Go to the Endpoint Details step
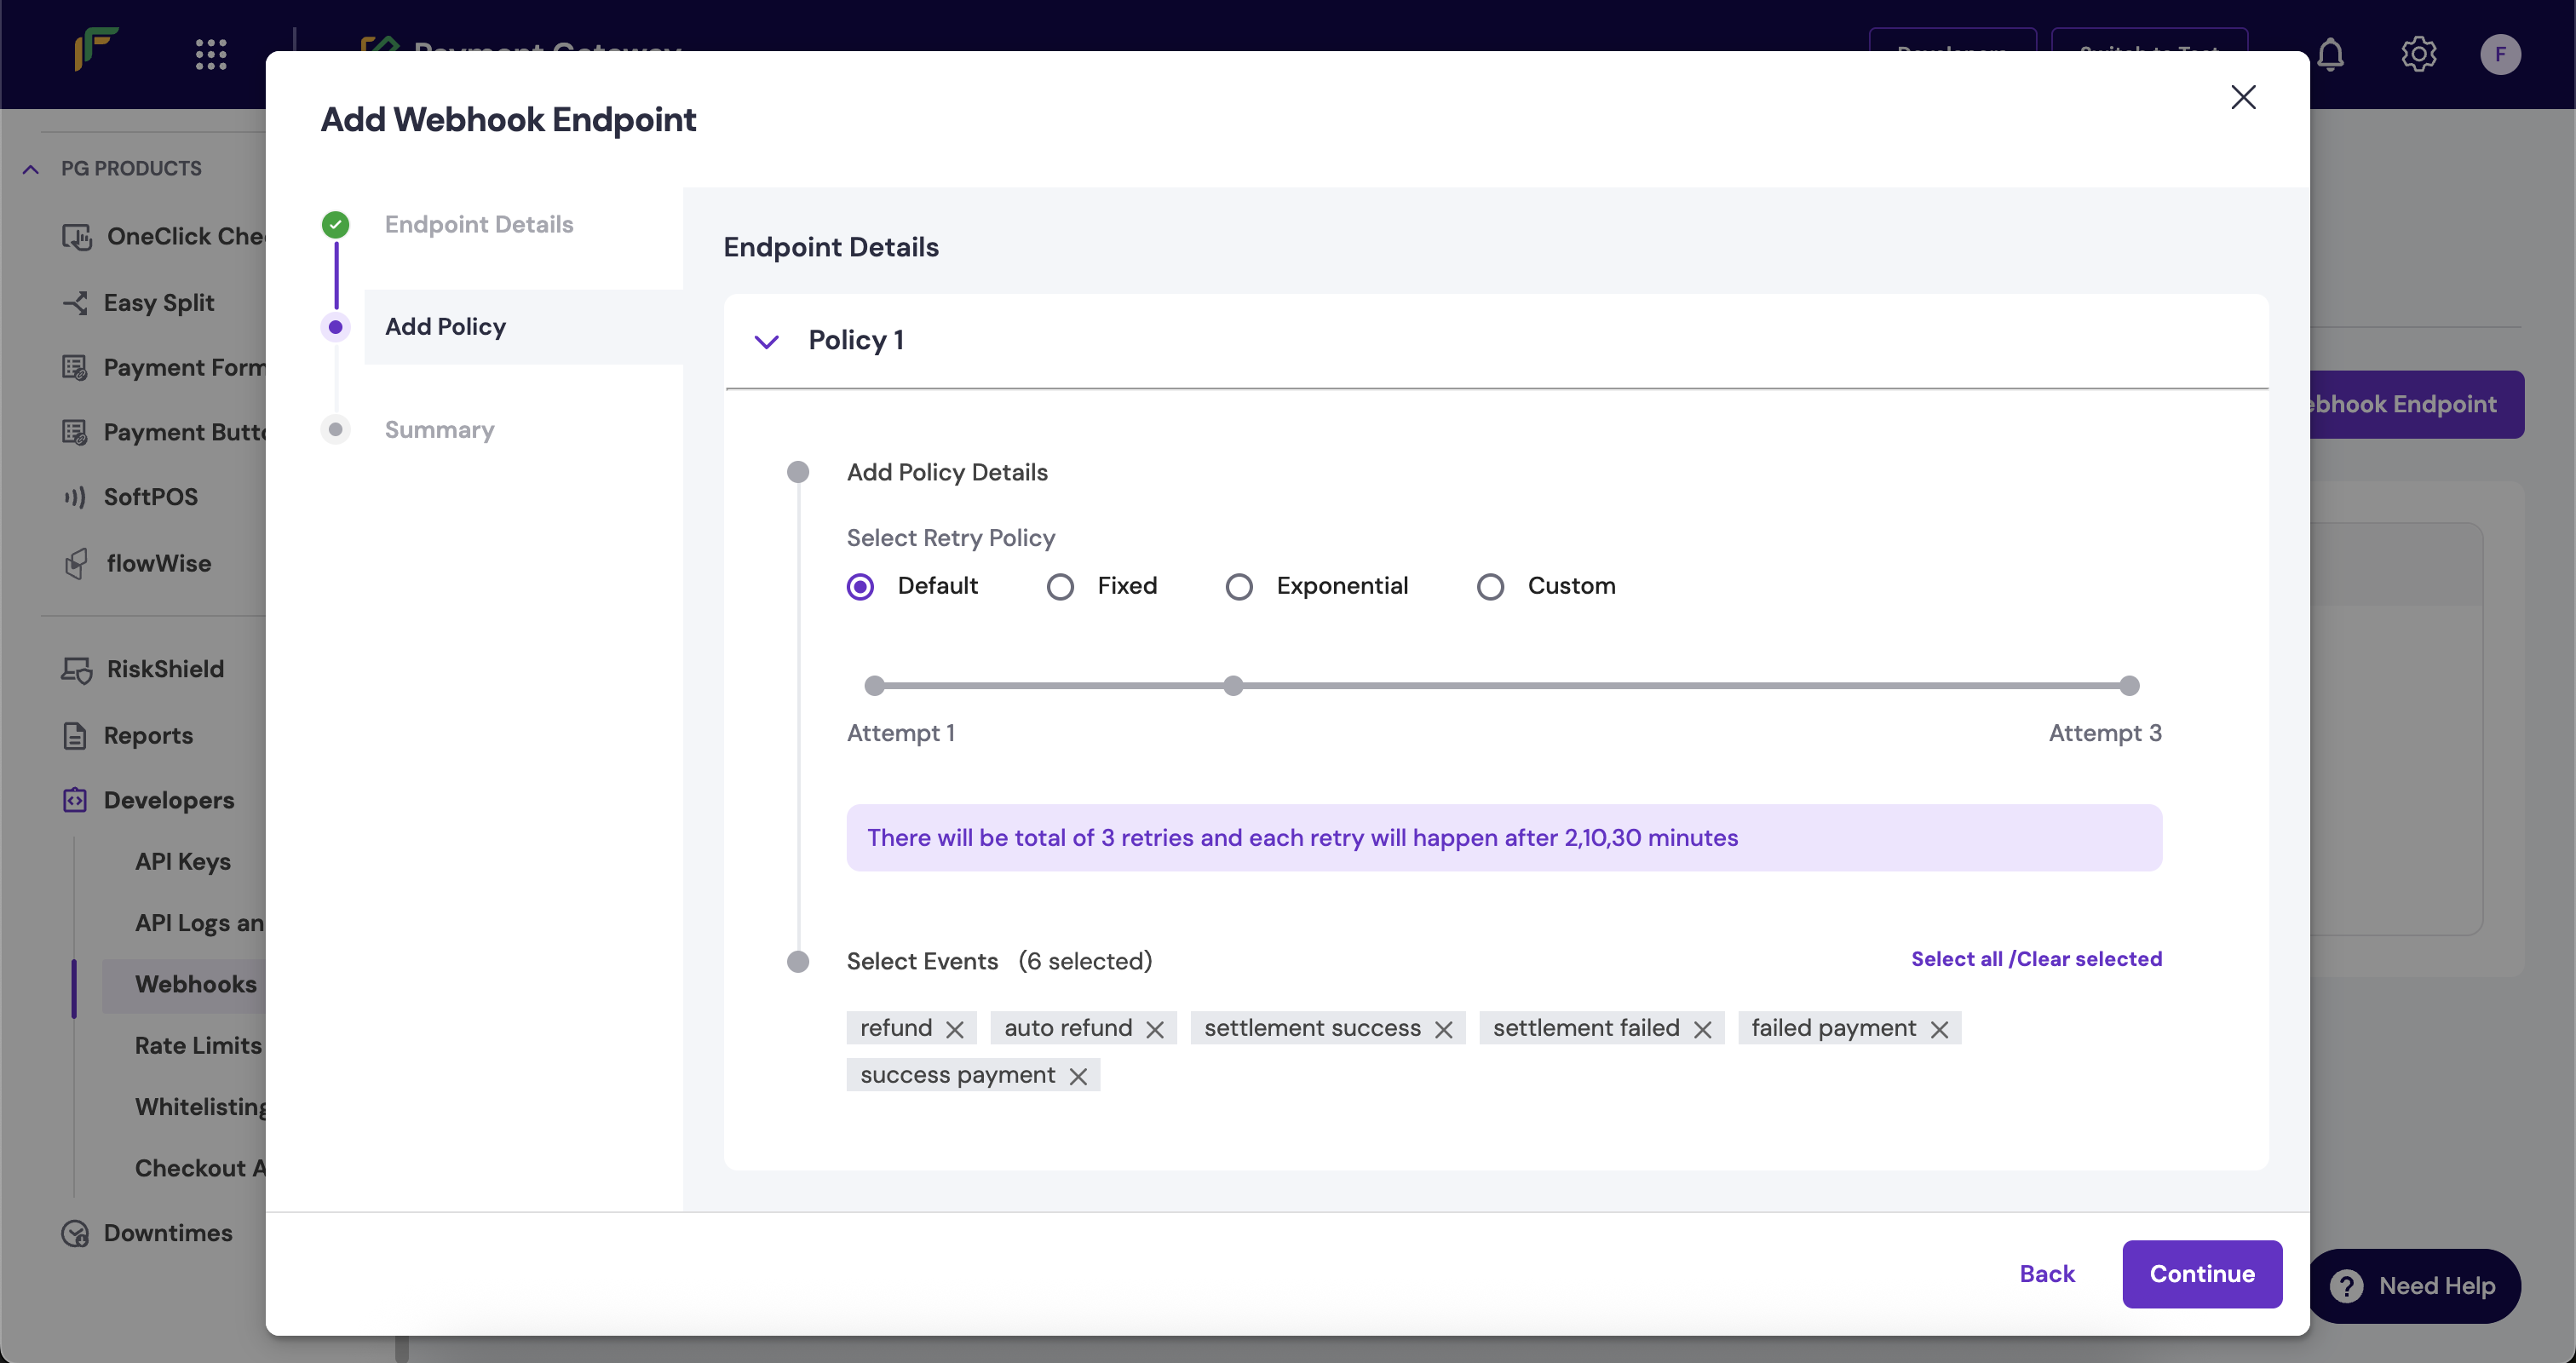The height and width of the screenshot is (1363, 2576). (478, 224)
